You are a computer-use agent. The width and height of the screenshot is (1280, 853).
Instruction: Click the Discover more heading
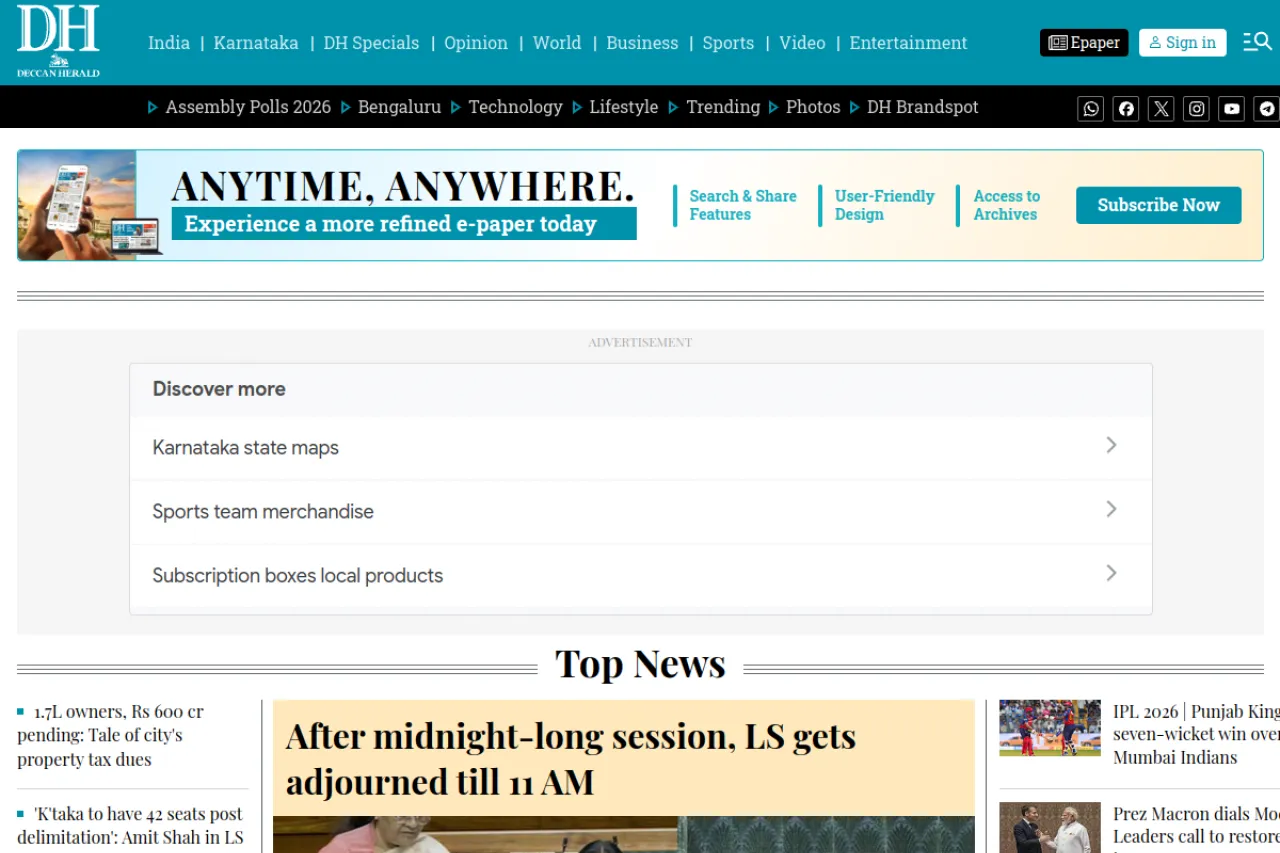point(219,389)
